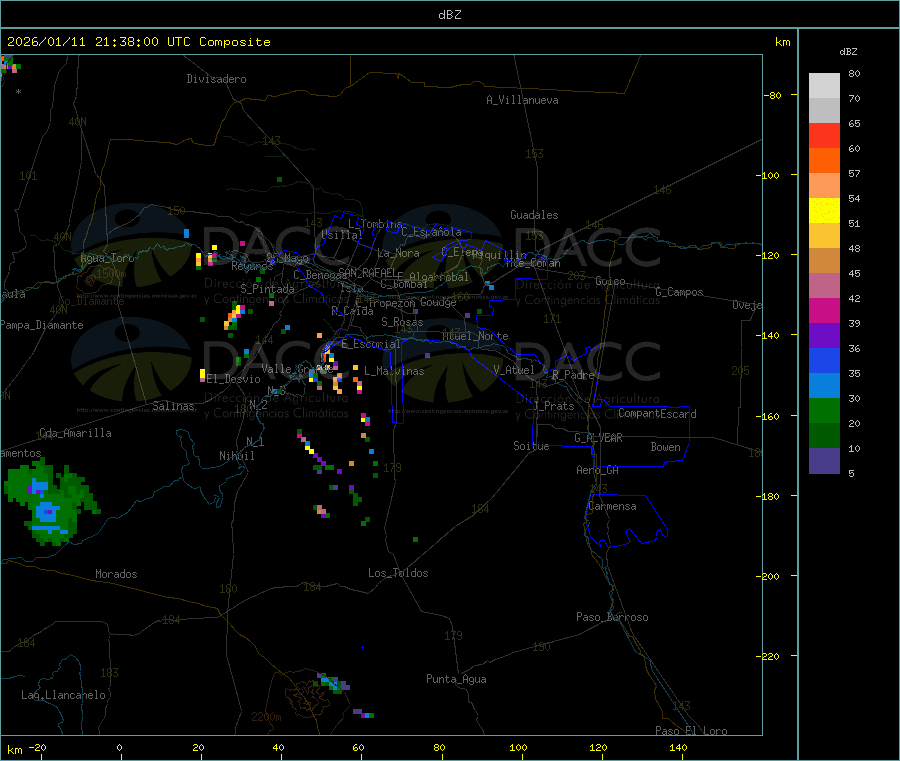Click the '60' tick on the horizontal axis
This screenshot has width=900, height=761.
tap(358, 747)
